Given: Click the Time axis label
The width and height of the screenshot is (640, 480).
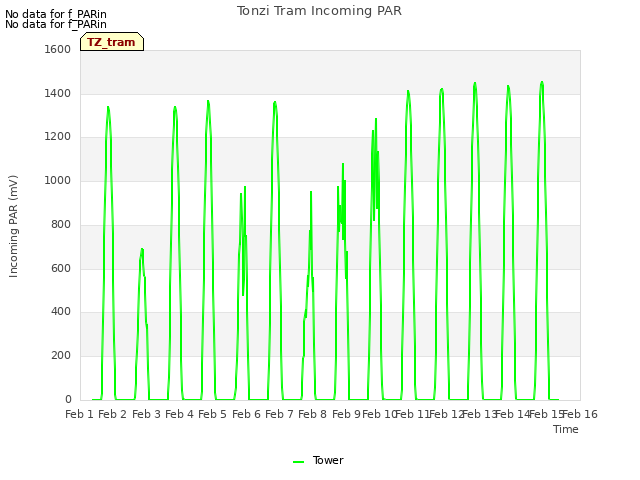Looking at the screenshot, I should click(x=566, y=429).
